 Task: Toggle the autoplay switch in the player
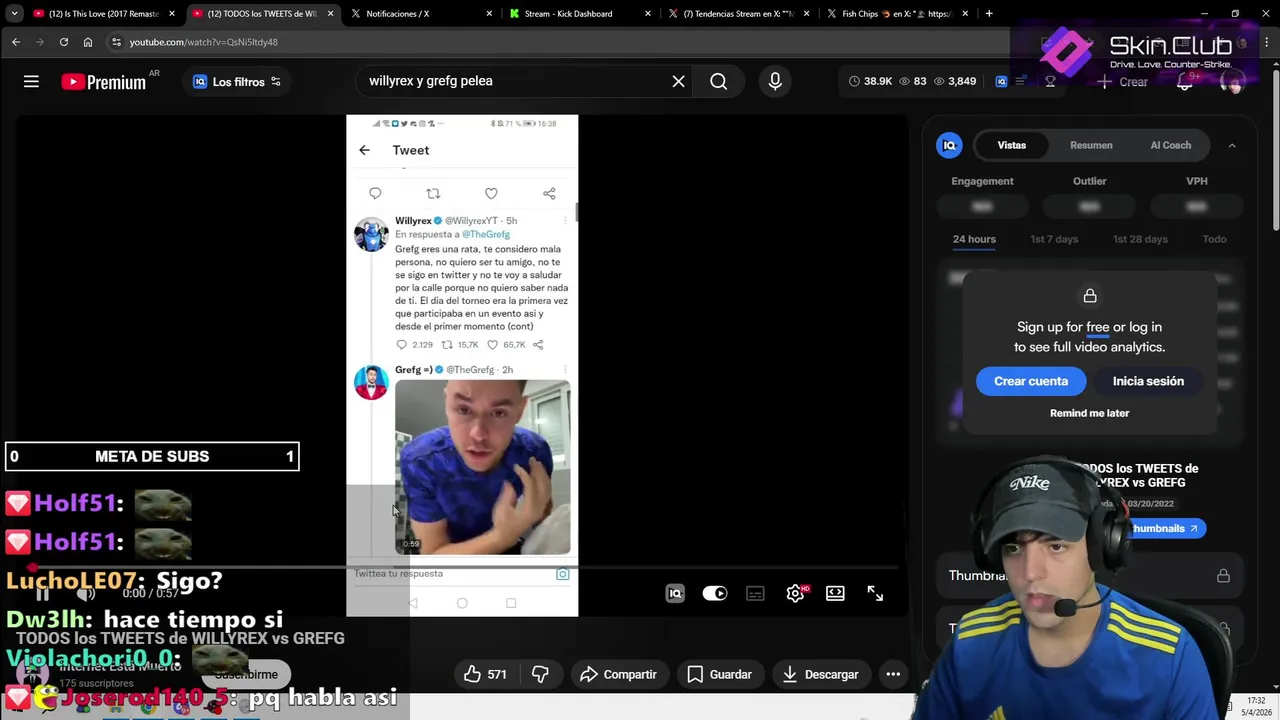pos(715,593)
